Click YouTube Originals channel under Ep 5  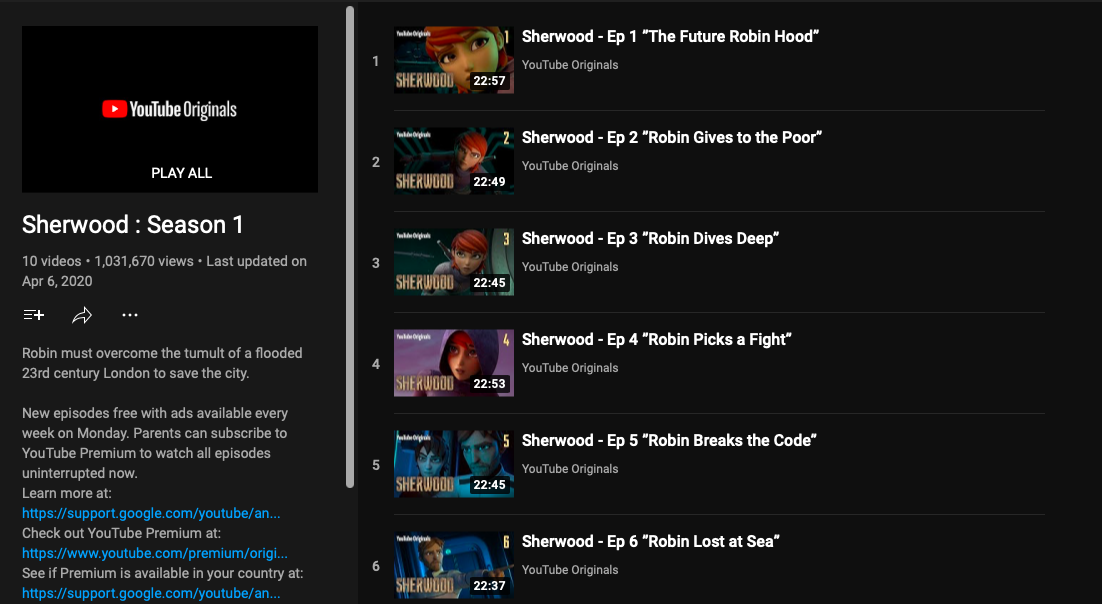click(x=570, y=469)
